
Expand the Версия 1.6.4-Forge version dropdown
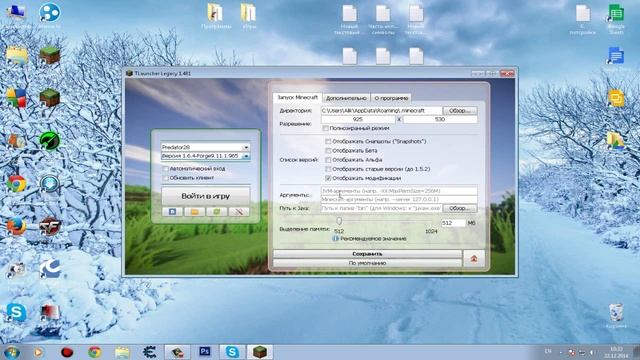point(246,156)
